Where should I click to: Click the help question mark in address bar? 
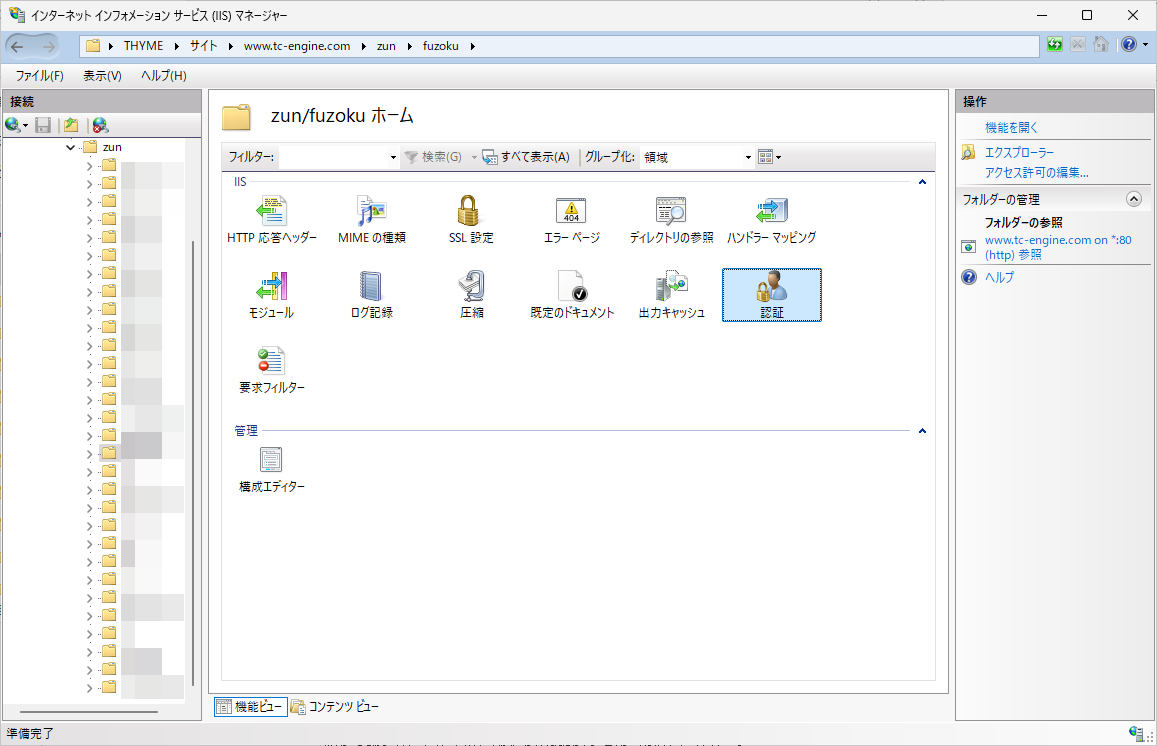click(x=1129, y=45)
